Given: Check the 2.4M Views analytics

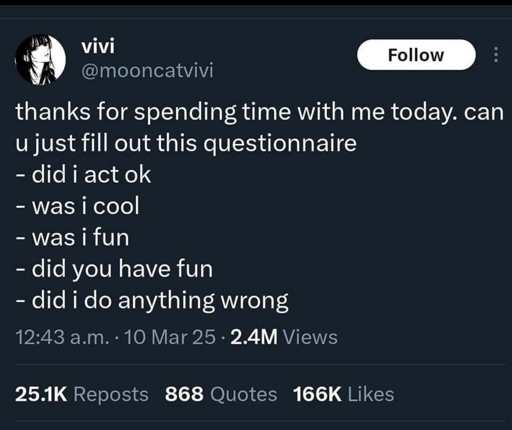Looking at the screenshot, I should [284, 337].
